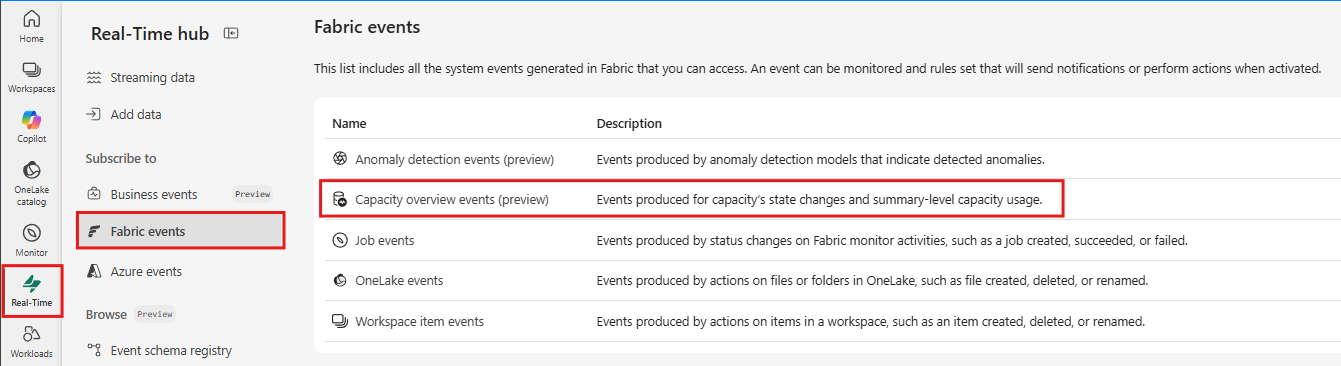The height and width of the screenshot is (366, 1341).
Task: Click the Business events icon
Action: [x=94, y=194]
